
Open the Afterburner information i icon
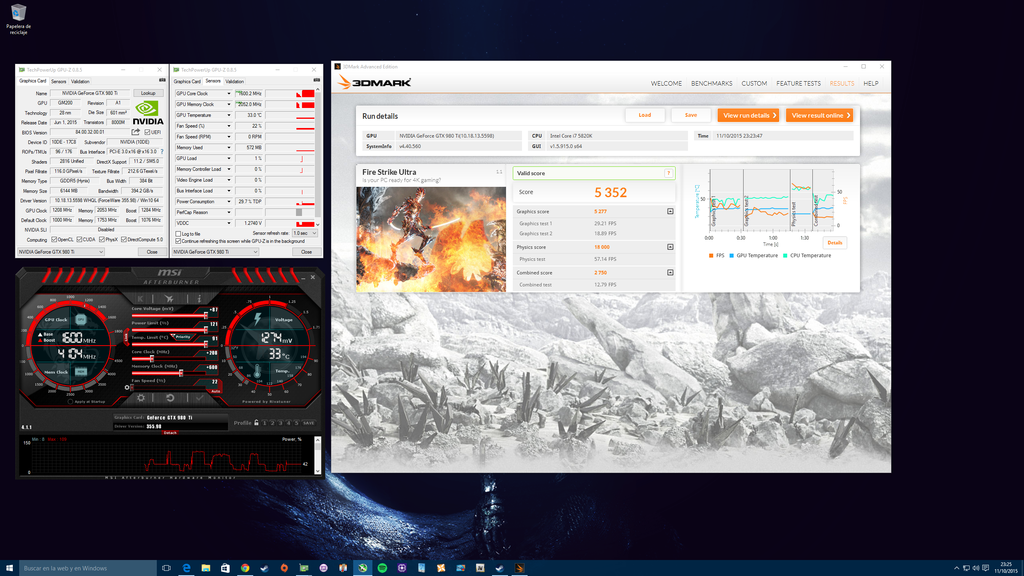click(199, 298)
